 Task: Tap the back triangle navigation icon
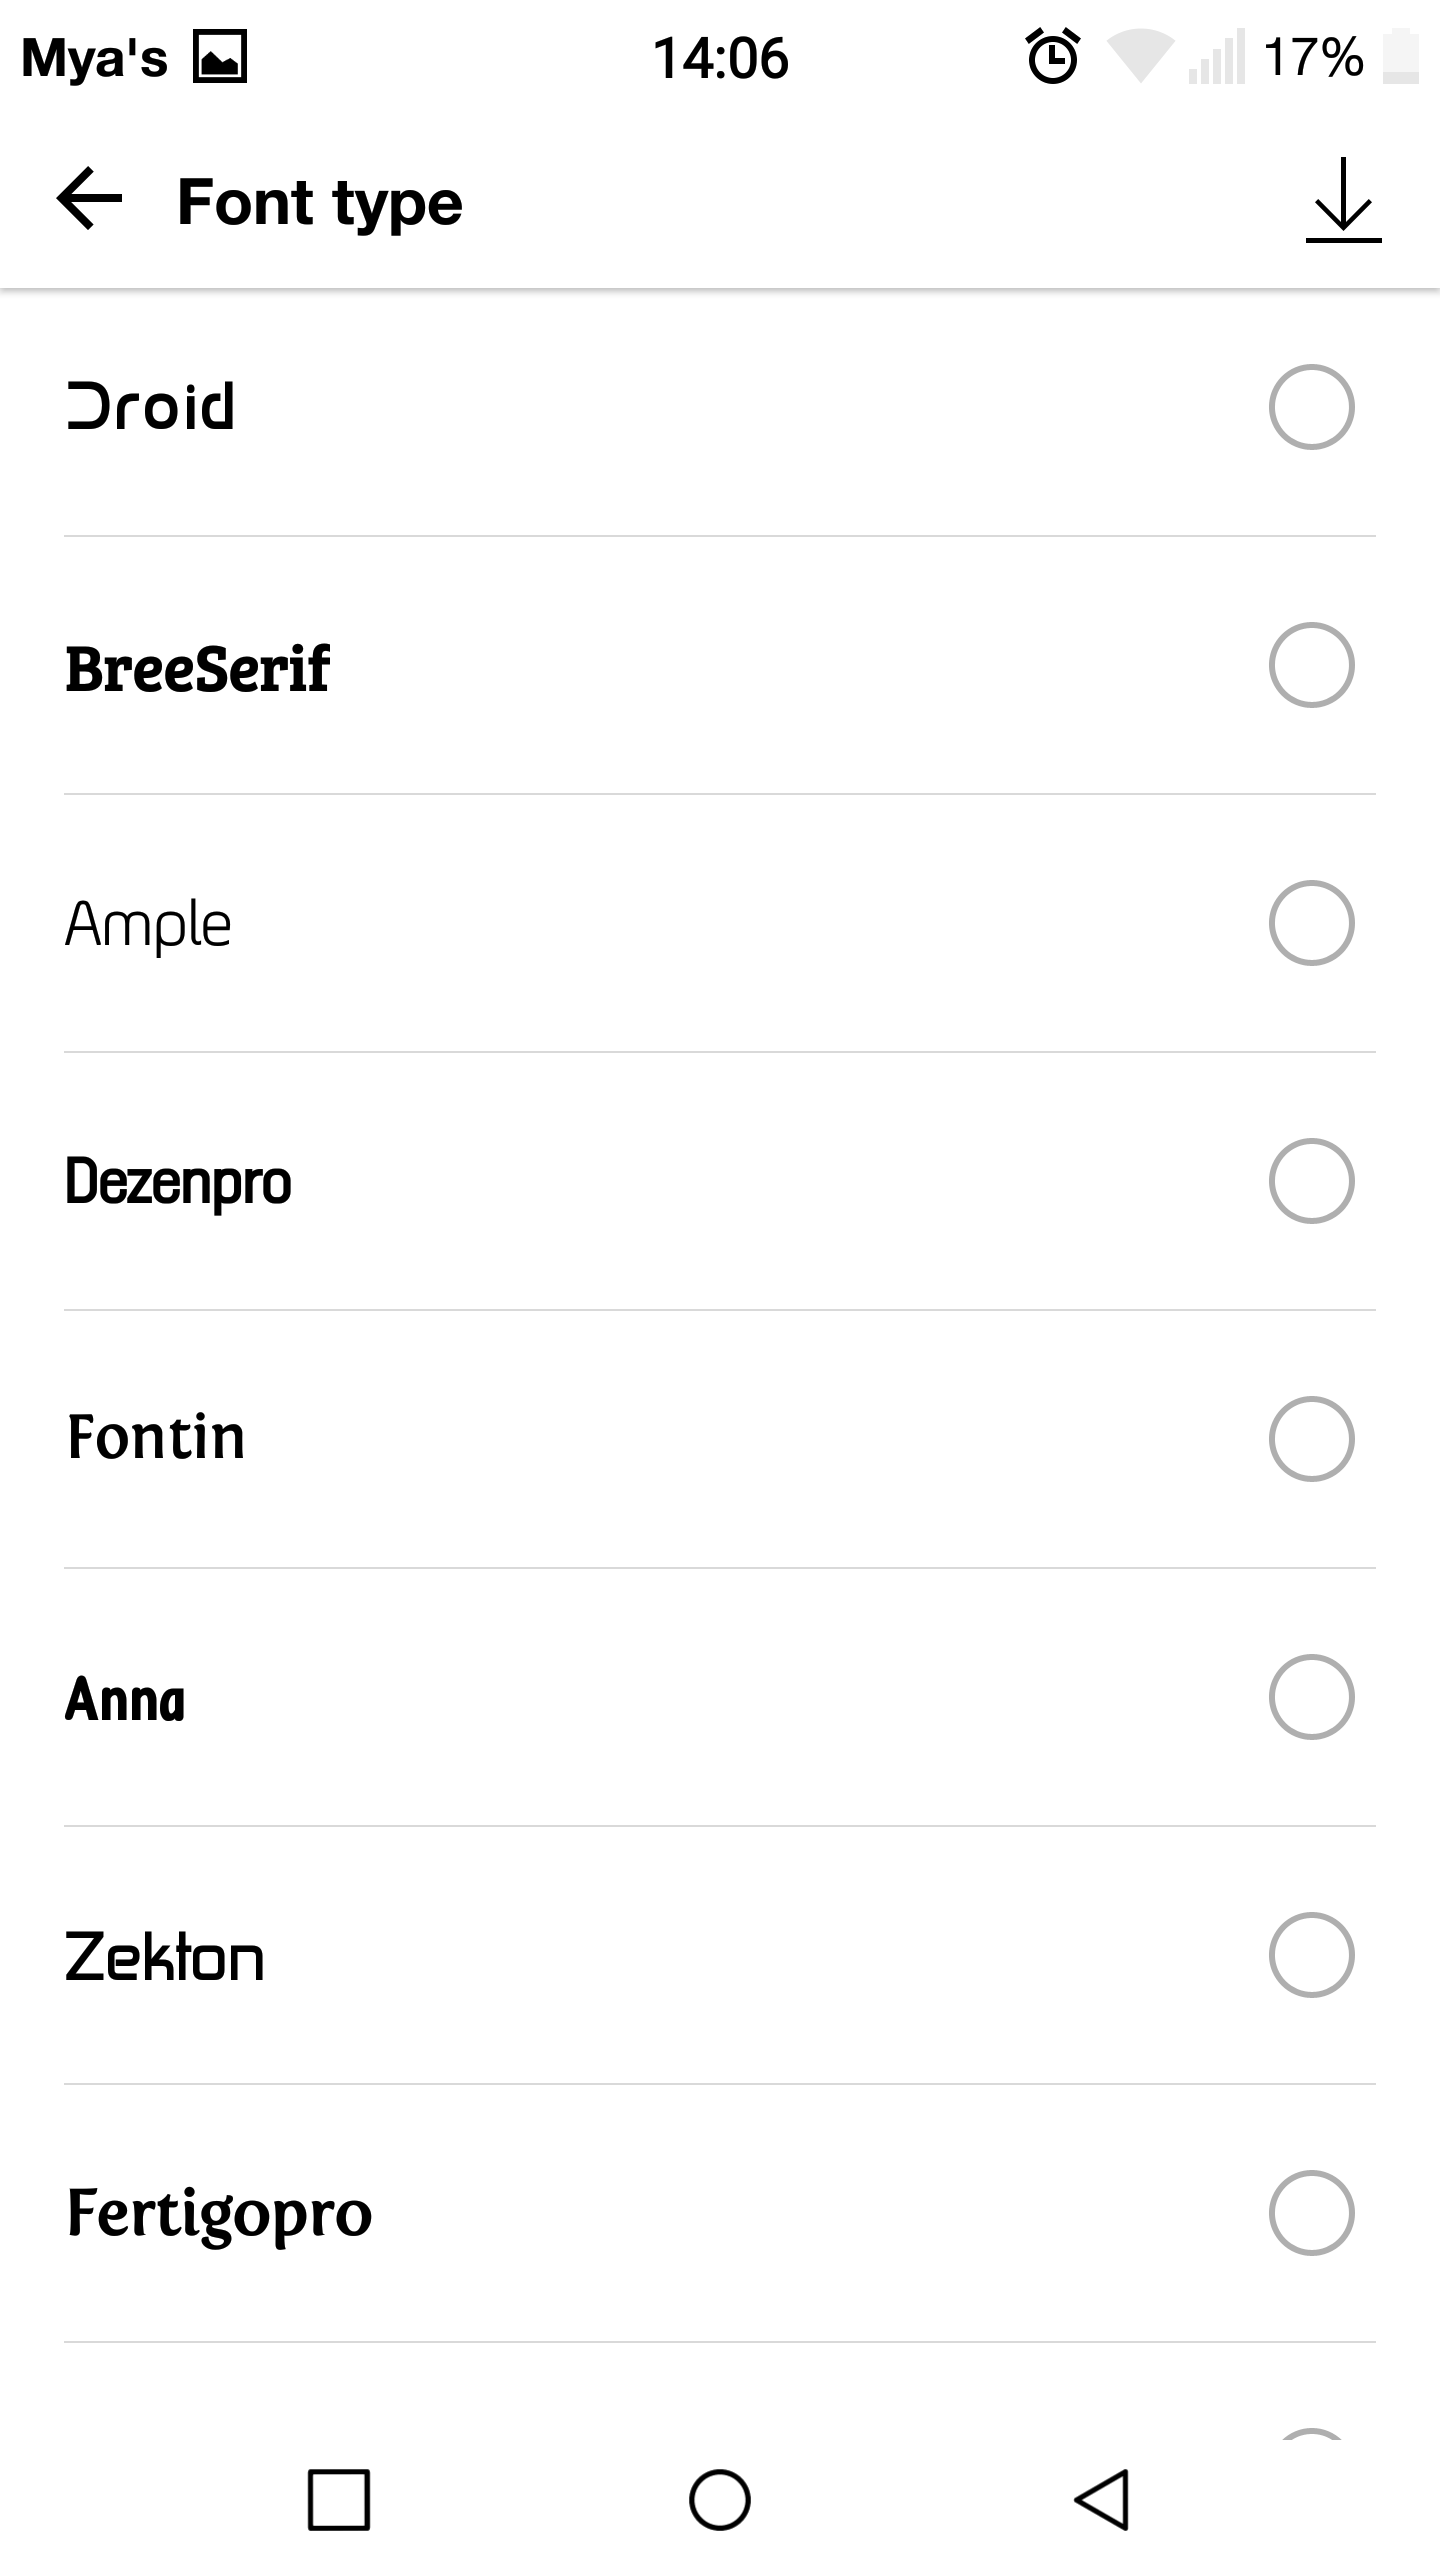[x=1101, y=2499]
